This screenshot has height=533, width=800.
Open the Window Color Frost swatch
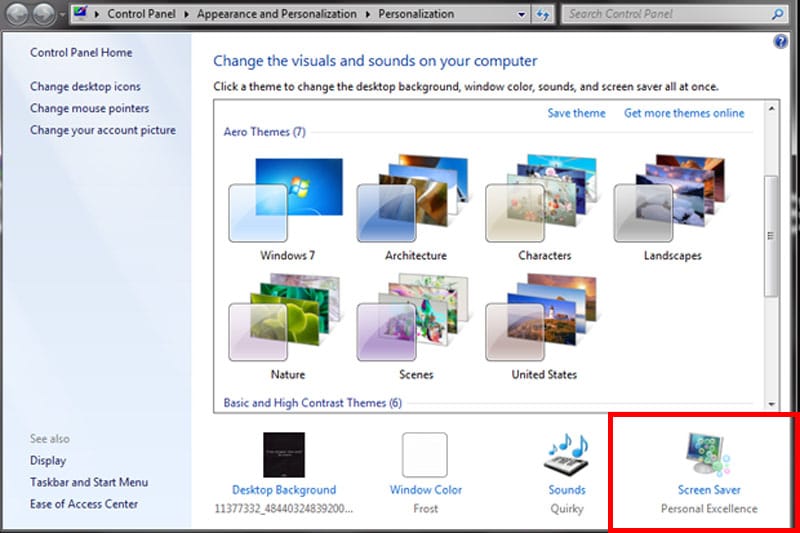point(424,454)
